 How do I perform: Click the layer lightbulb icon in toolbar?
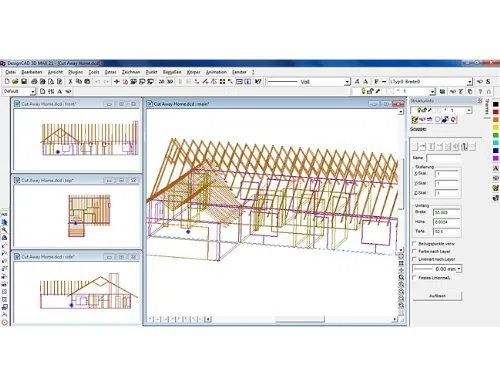pyautogui.click(x=363, y=91)
